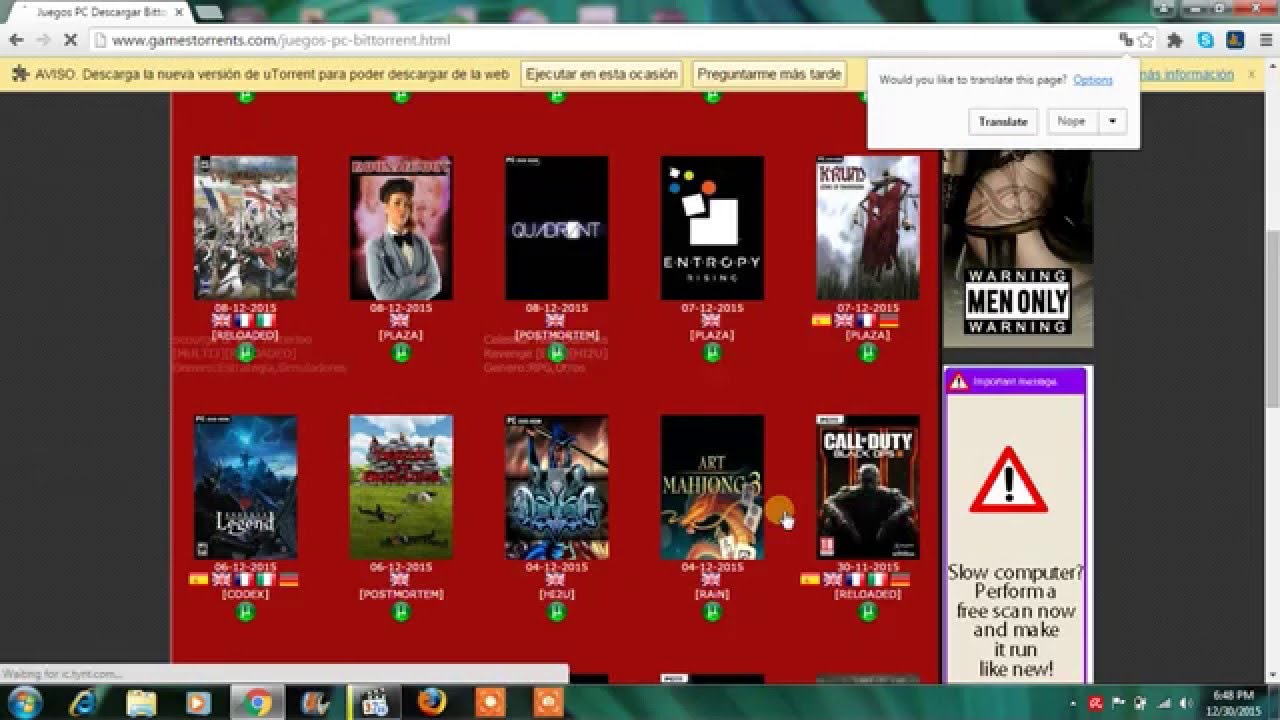Click the green download icon under Krum
1280x720 pixels.
coord(868,352)
